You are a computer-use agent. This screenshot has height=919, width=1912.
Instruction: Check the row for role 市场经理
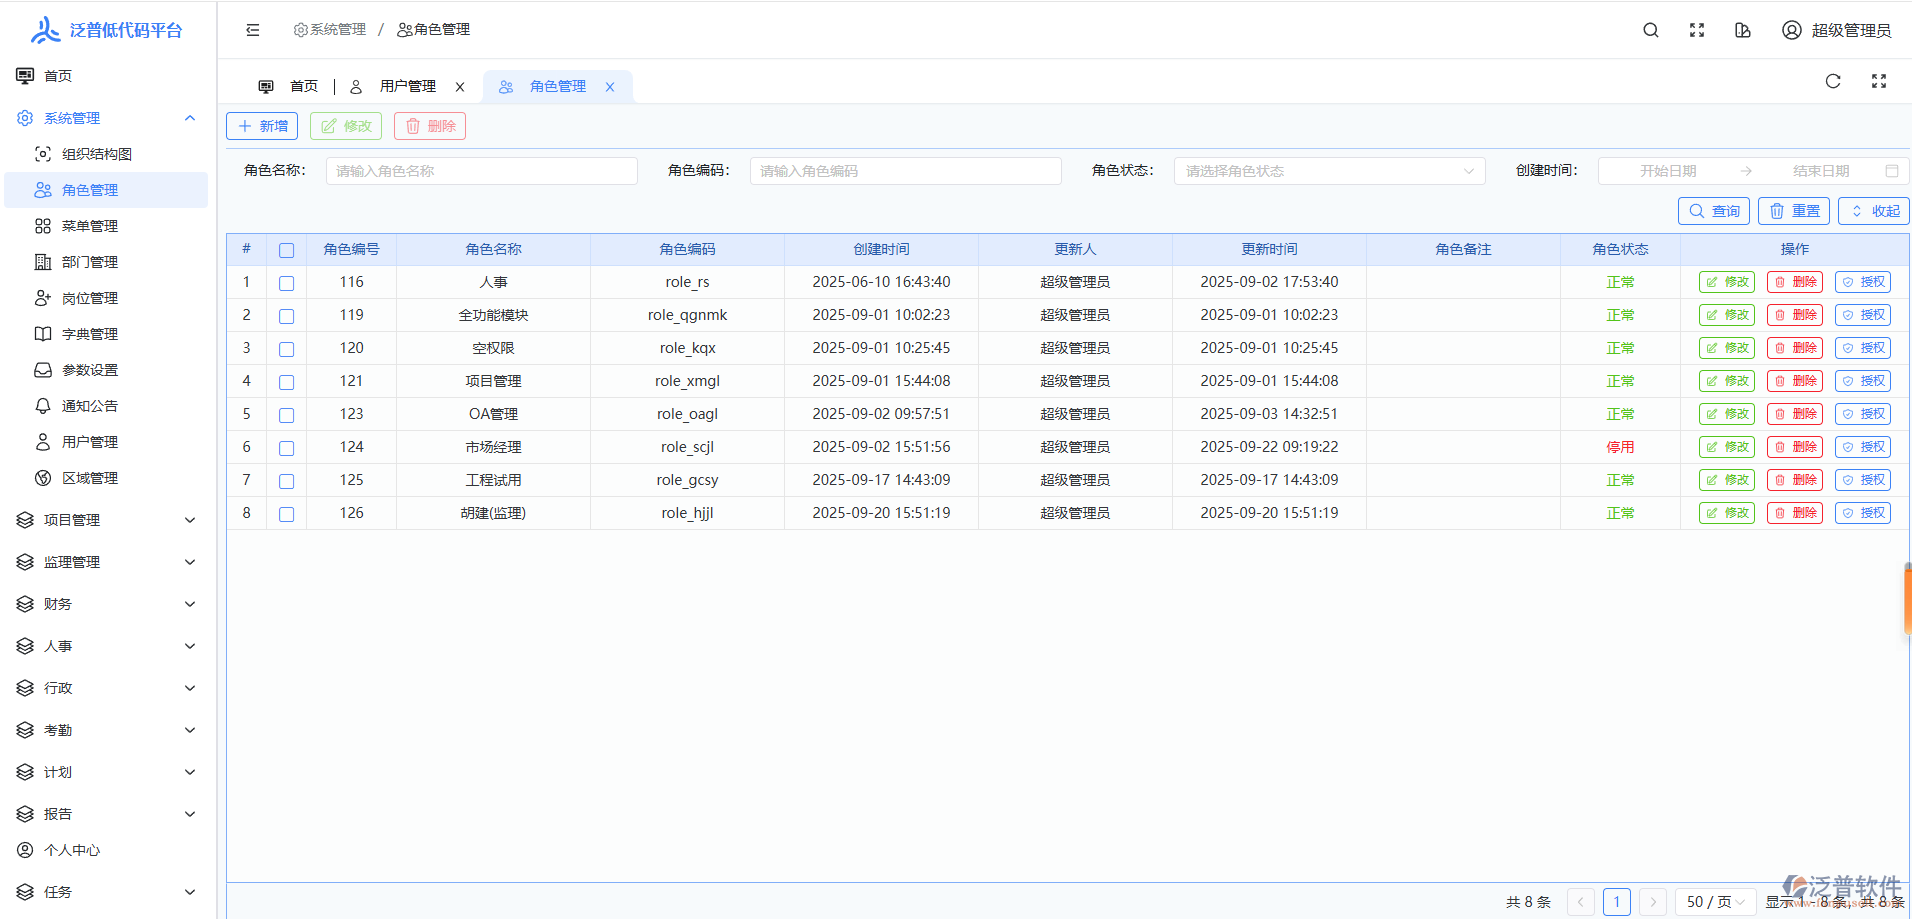(x=287, y=448)
